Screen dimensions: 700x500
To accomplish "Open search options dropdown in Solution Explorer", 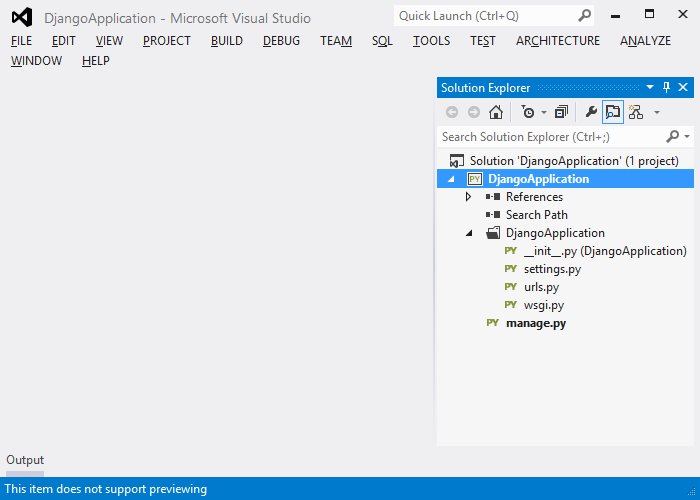I will coord(687,137).
